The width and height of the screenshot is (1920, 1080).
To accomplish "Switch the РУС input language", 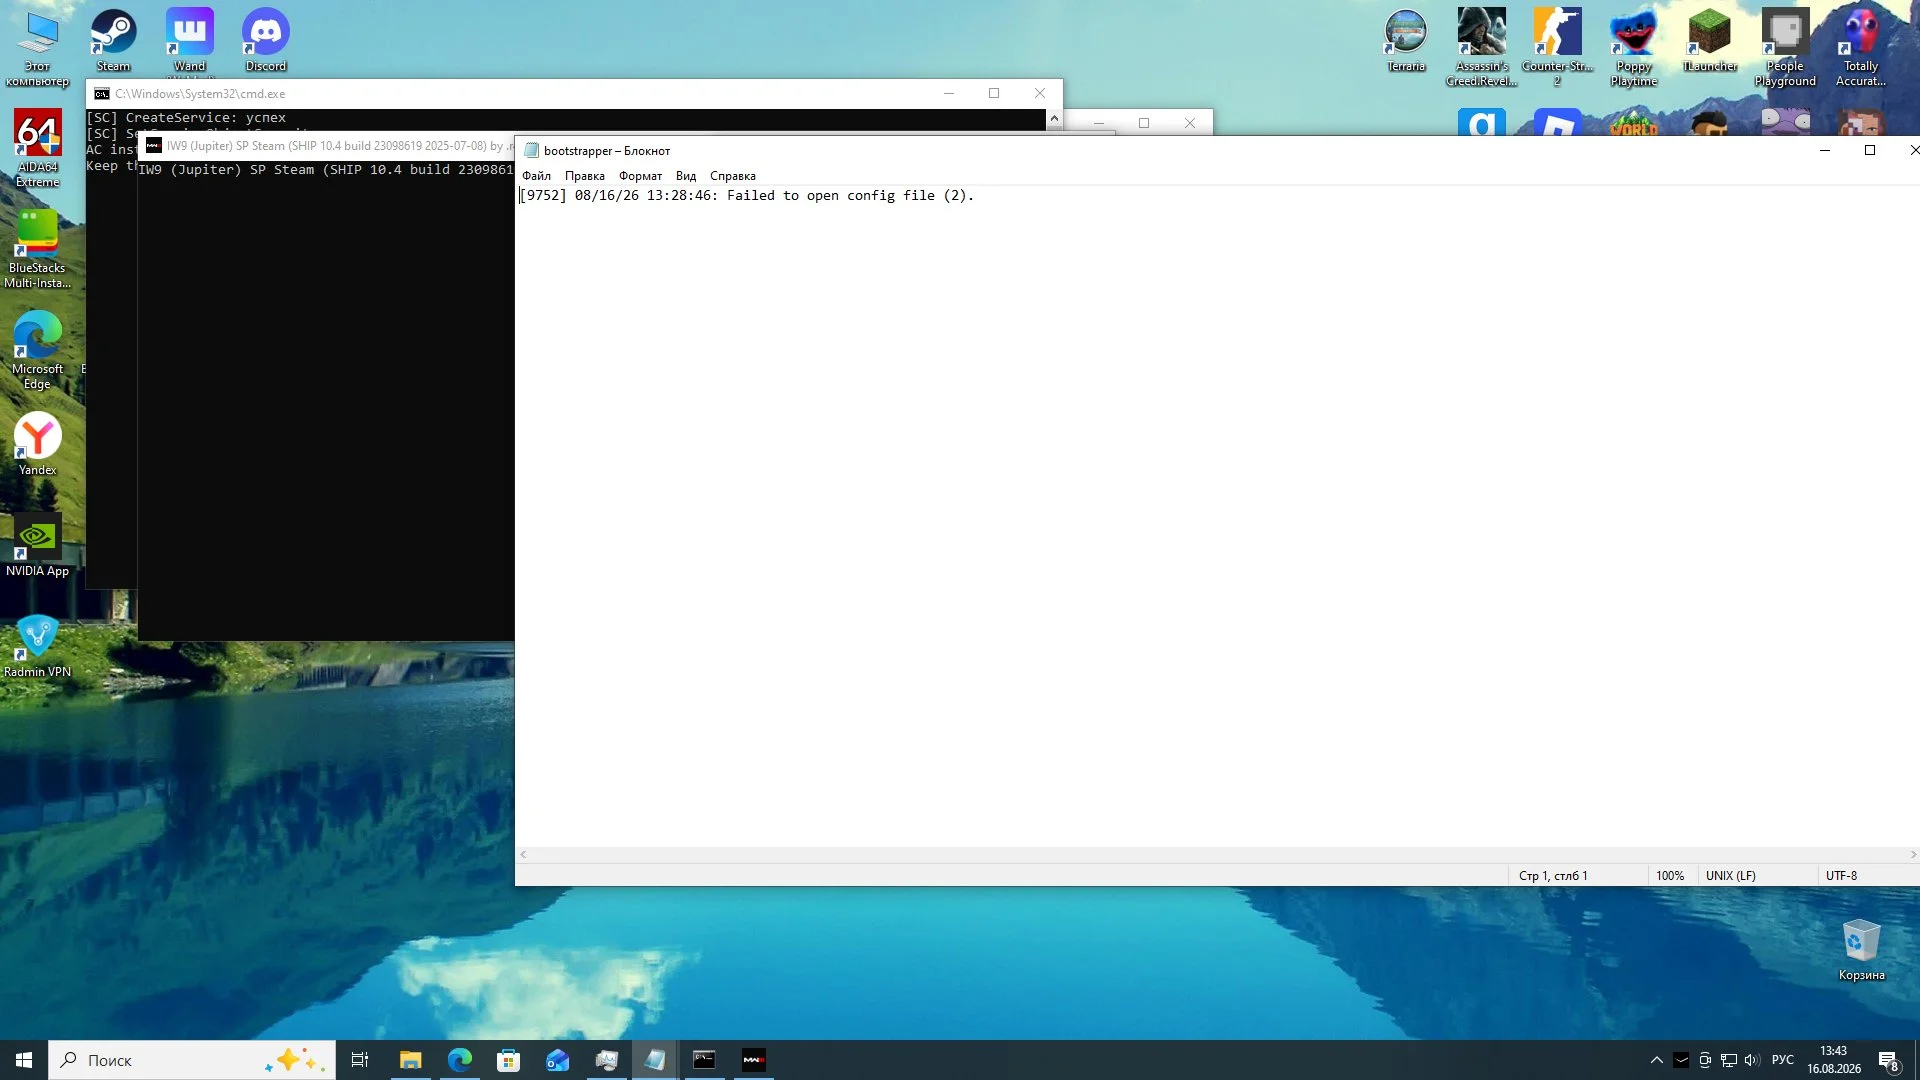I will (x=1783, y=1060).
